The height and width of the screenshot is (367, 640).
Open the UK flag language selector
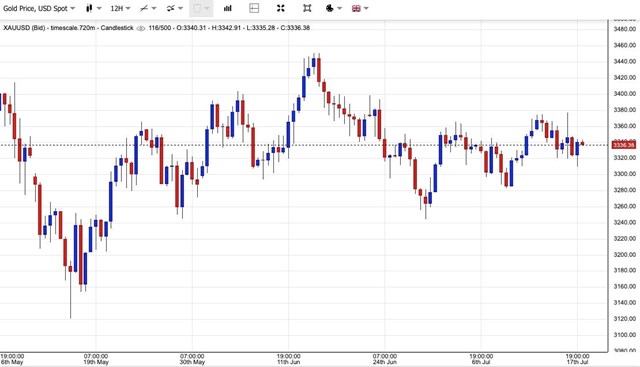tap(356, 8)
